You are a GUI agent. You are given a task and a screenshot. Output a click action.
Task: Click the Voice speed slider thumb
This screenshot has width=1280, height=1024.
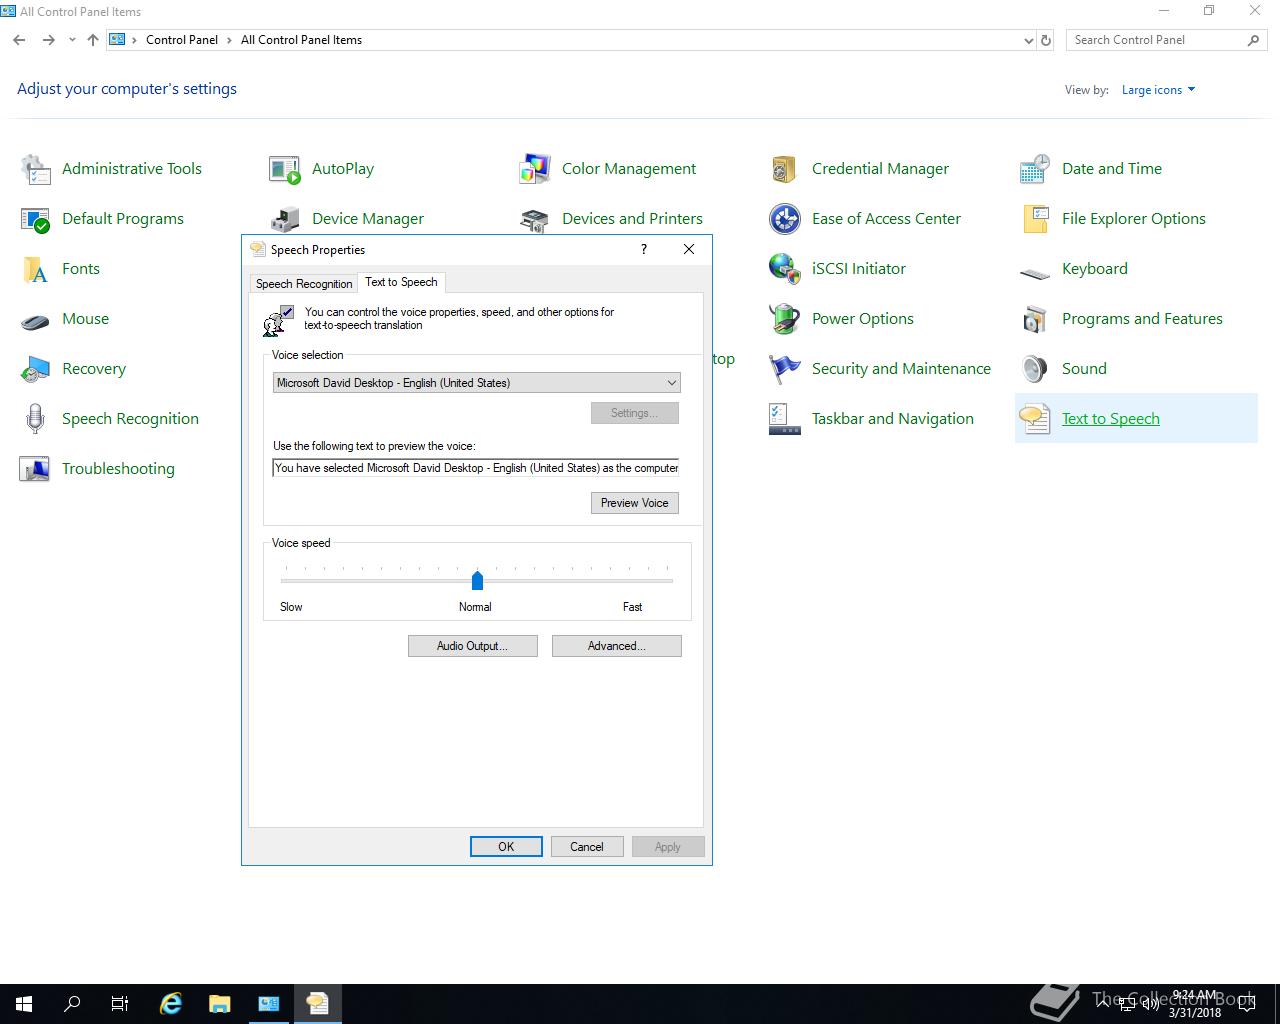pos(477,580)
